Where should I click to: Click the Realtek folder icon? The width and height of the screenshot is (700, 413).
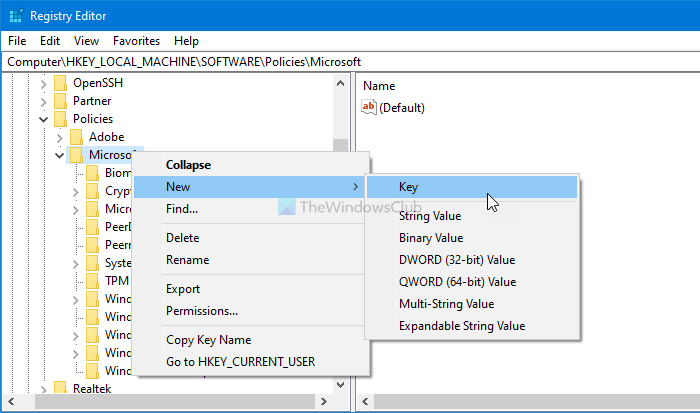(x=60, y=388)
